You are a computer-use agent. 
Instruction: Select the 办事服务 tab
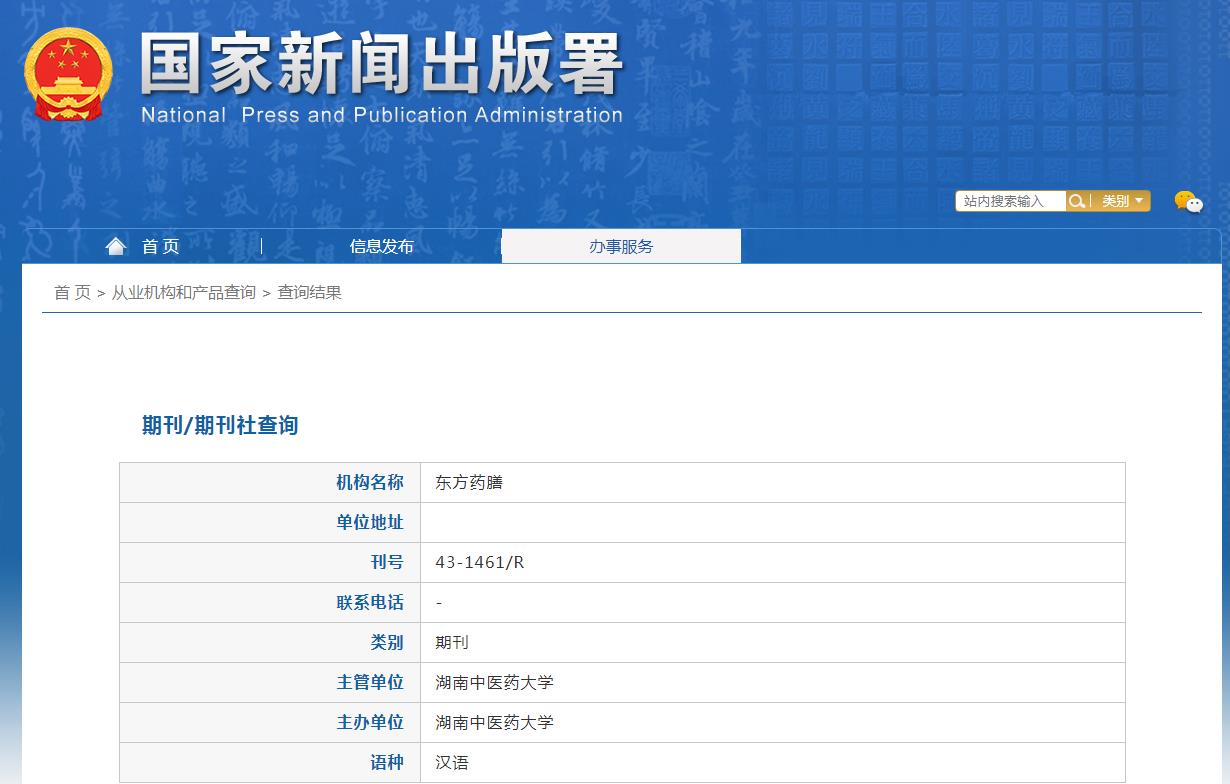point(621,246)
